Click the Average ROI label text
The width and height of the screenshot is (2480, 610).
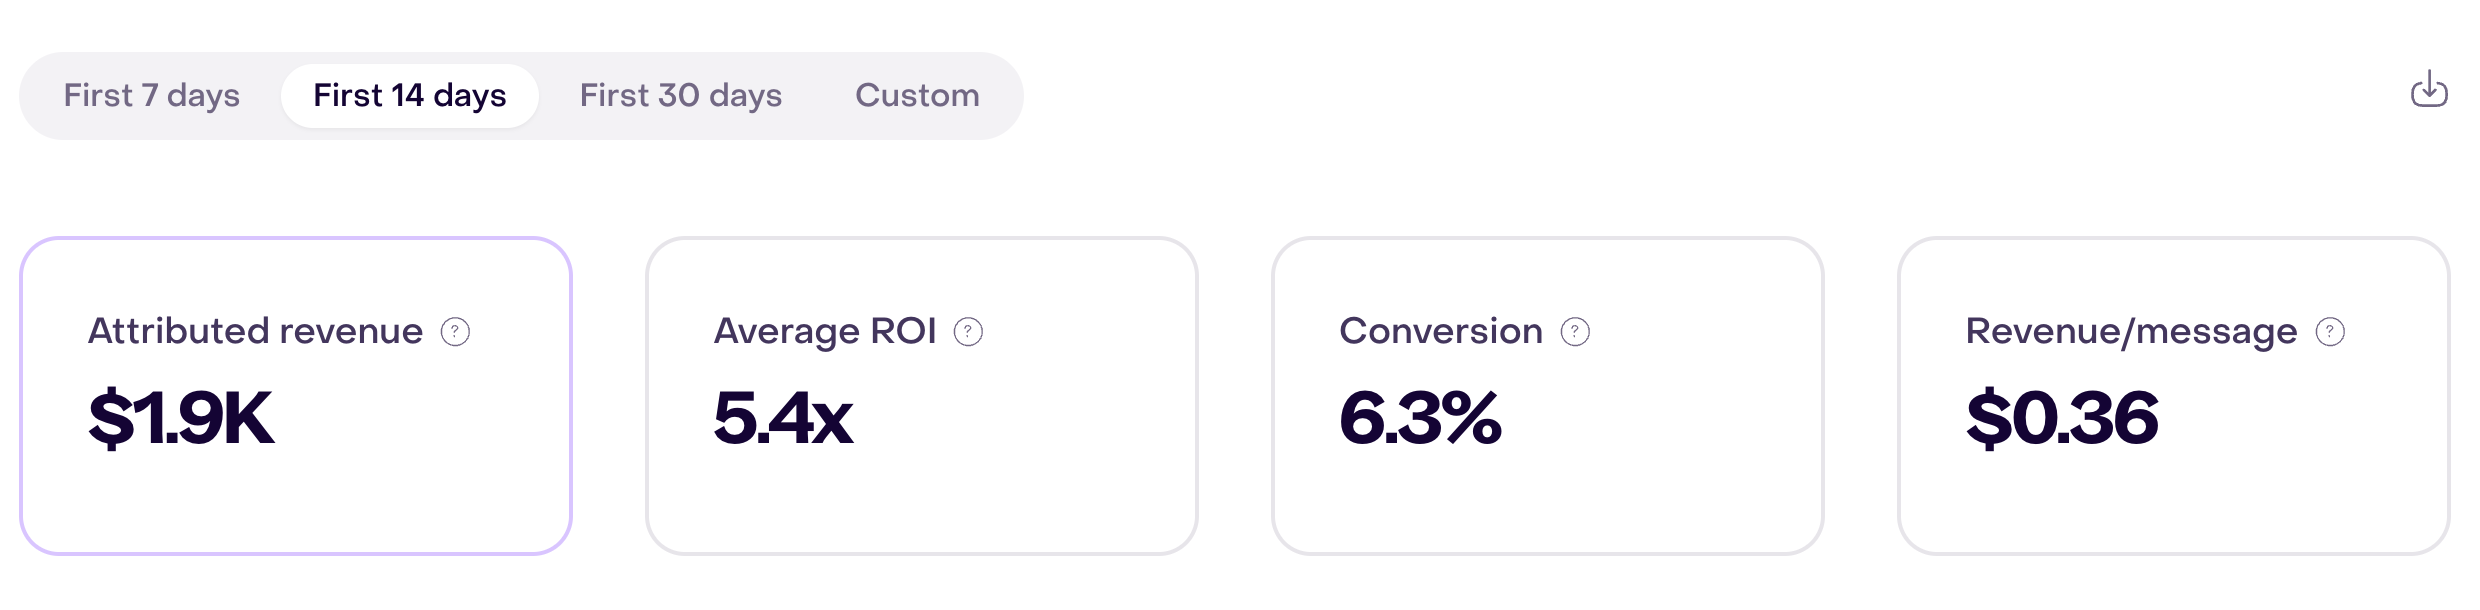click(x=825, y=331)
